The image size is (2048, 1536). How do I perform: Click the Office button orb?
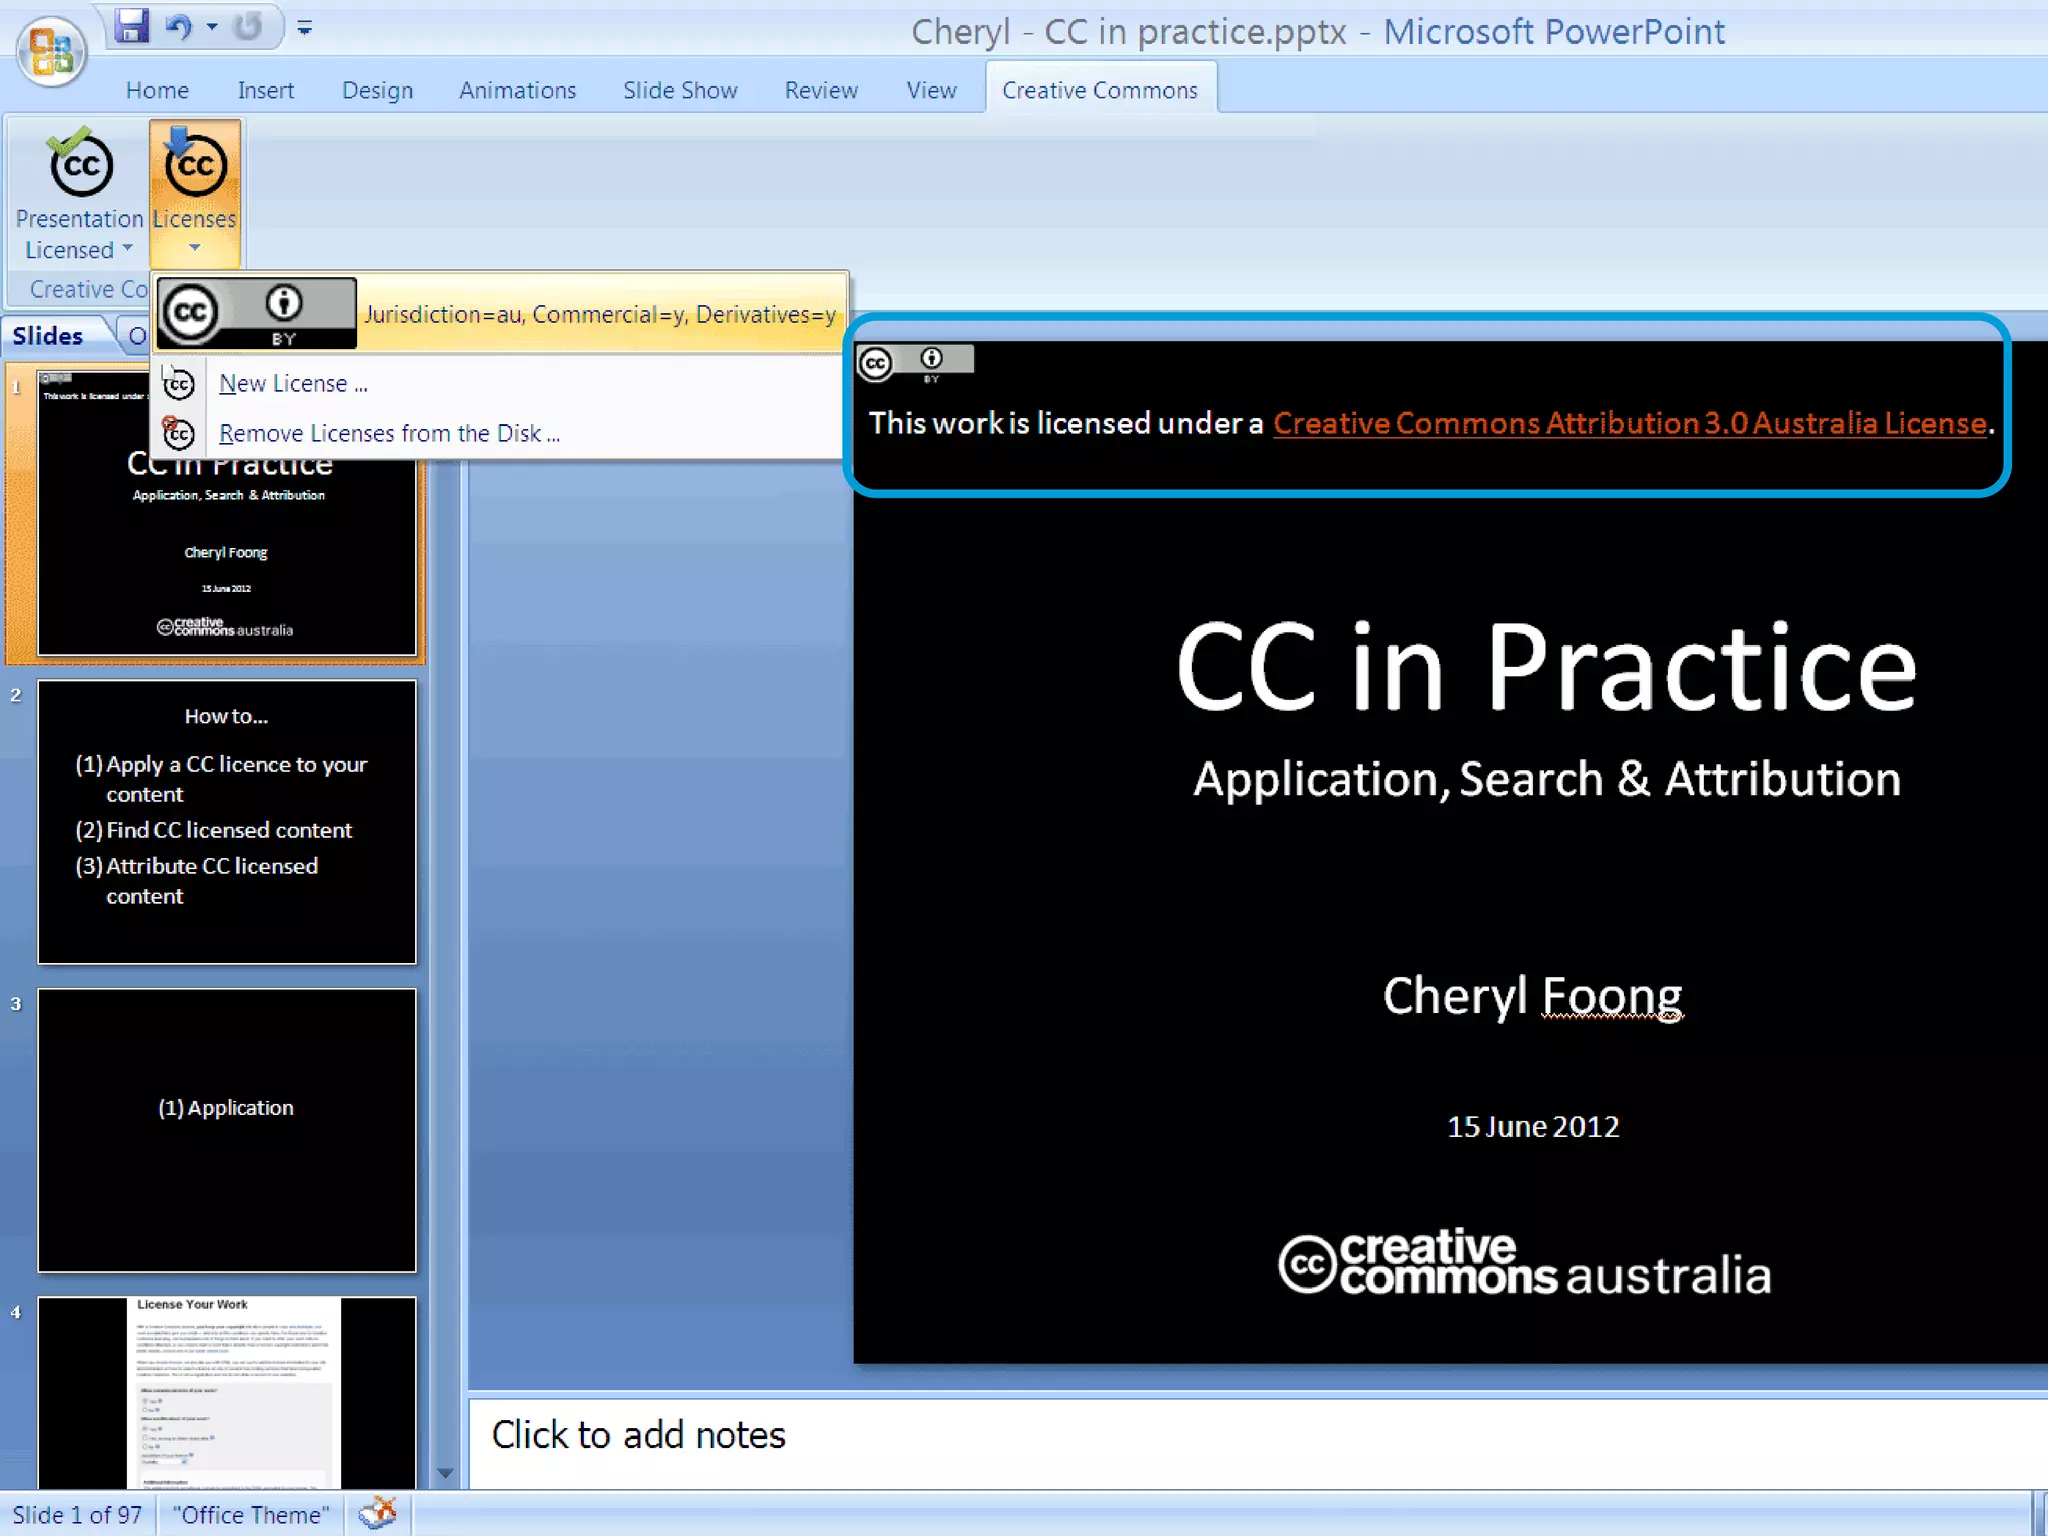pyautogui.click(x=50, y=50)
